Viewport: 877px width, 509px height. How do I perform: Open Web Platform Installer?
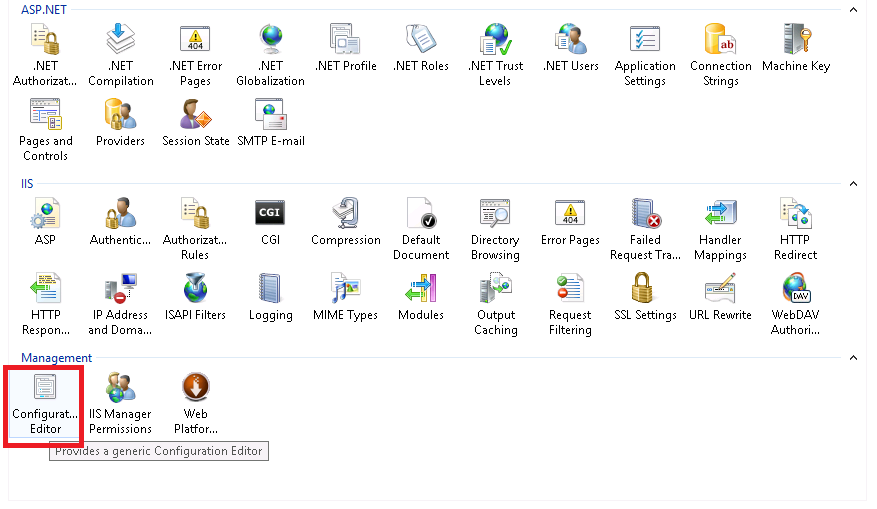click(x=196, y=403)
